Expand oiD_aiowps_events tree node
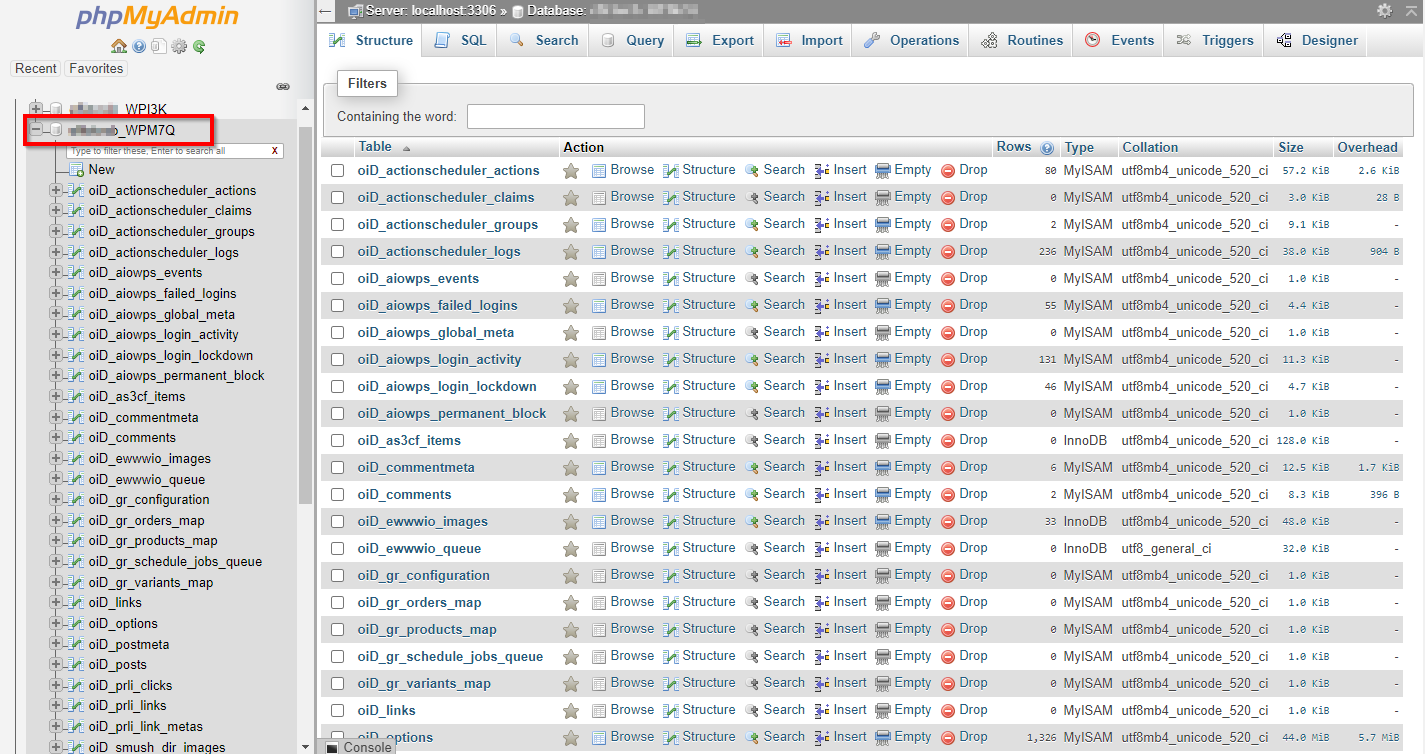The width and height of the screenshot is (1425, 754). click(56, 273)
